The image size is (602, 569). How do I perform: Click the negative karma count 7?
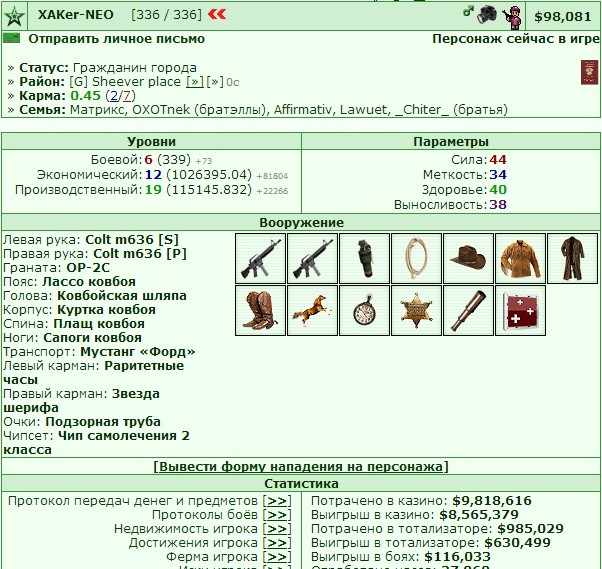tap(127, 96)
